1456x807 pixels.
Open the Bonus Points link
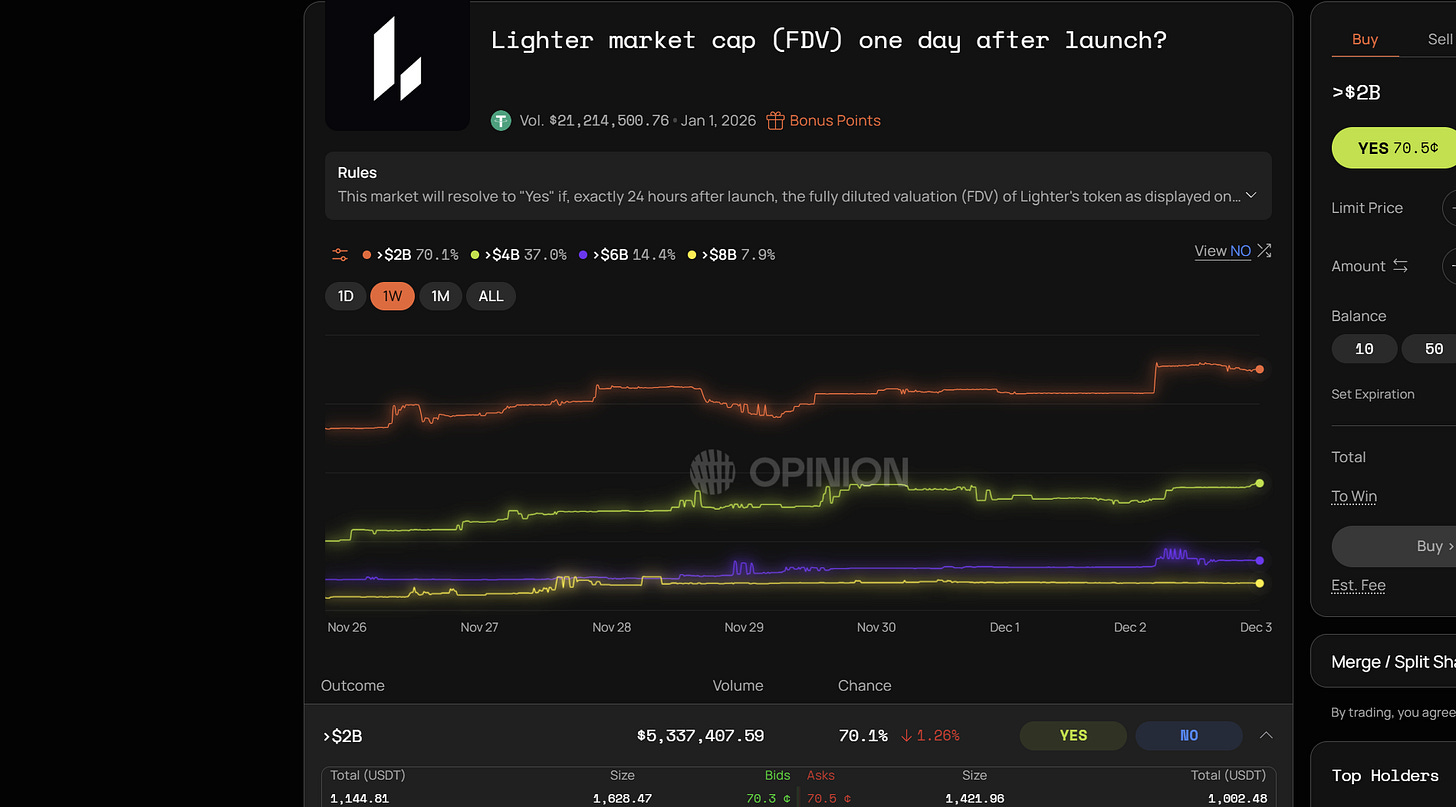coord(835,121)
